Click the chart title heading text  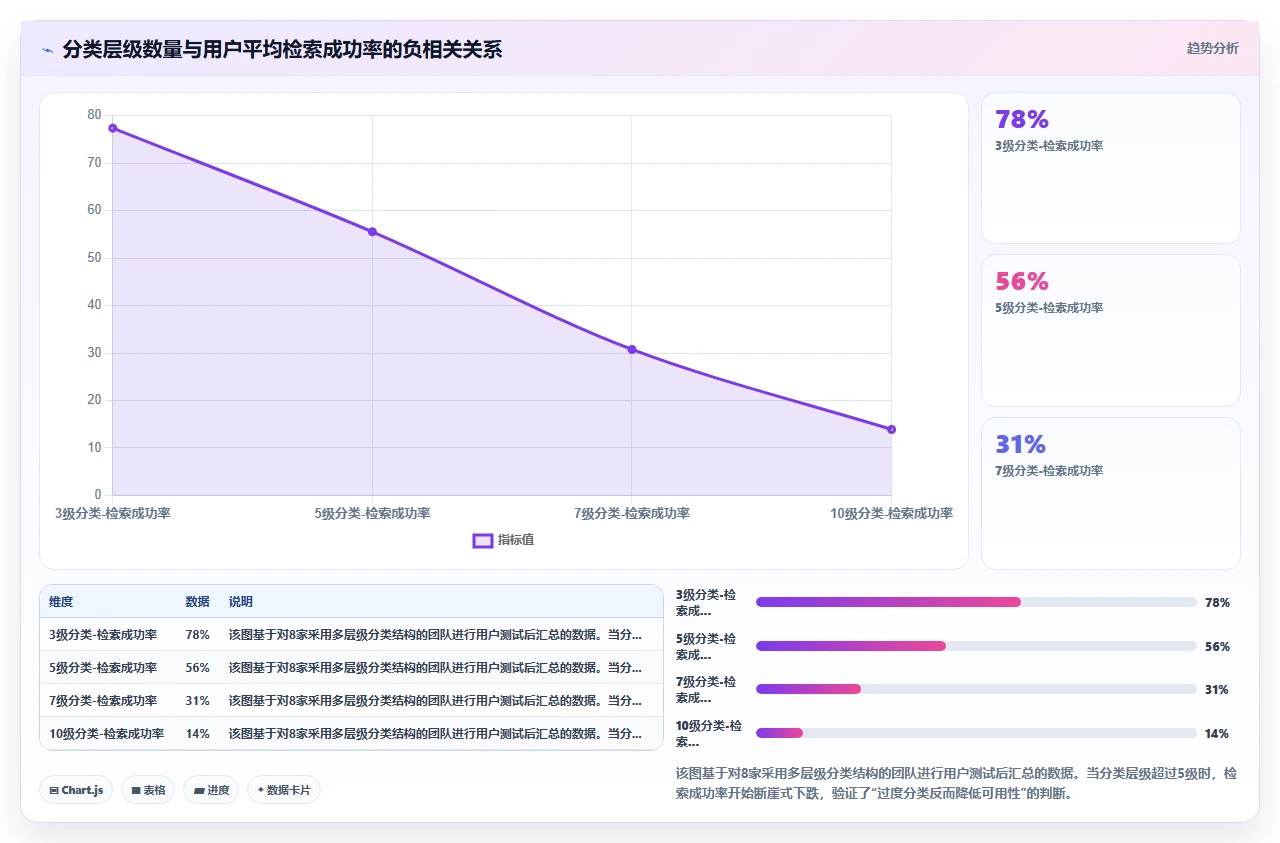pyautogui.click(x=282, y=49)
